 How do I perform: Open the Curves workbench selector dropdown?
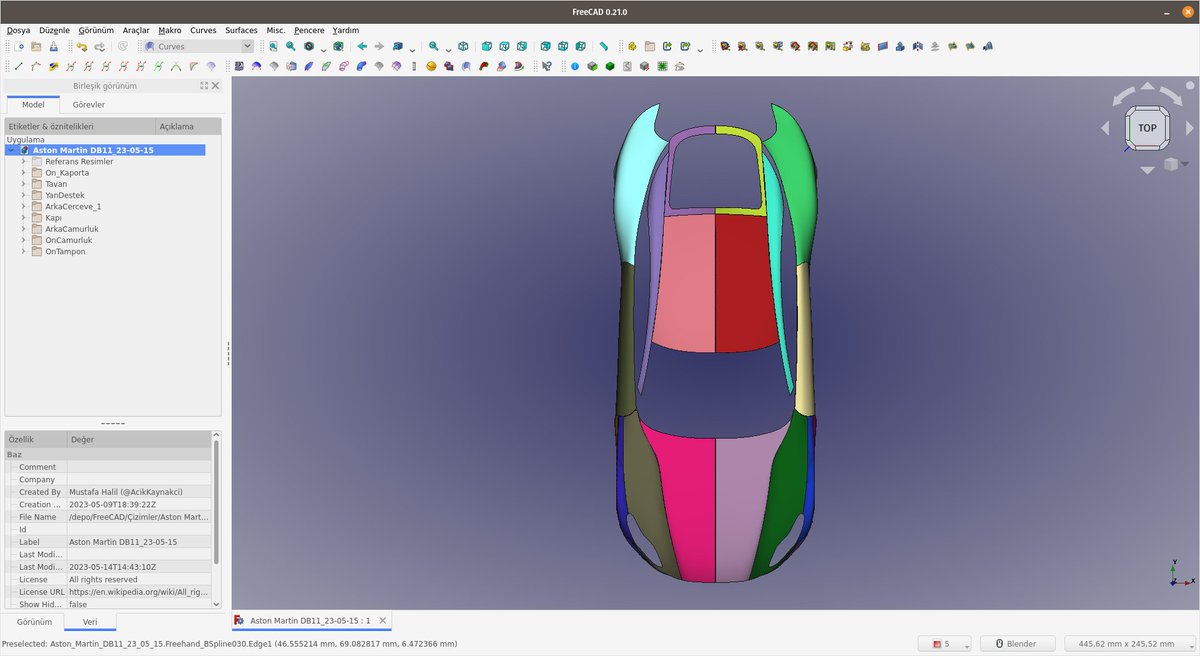199,46
